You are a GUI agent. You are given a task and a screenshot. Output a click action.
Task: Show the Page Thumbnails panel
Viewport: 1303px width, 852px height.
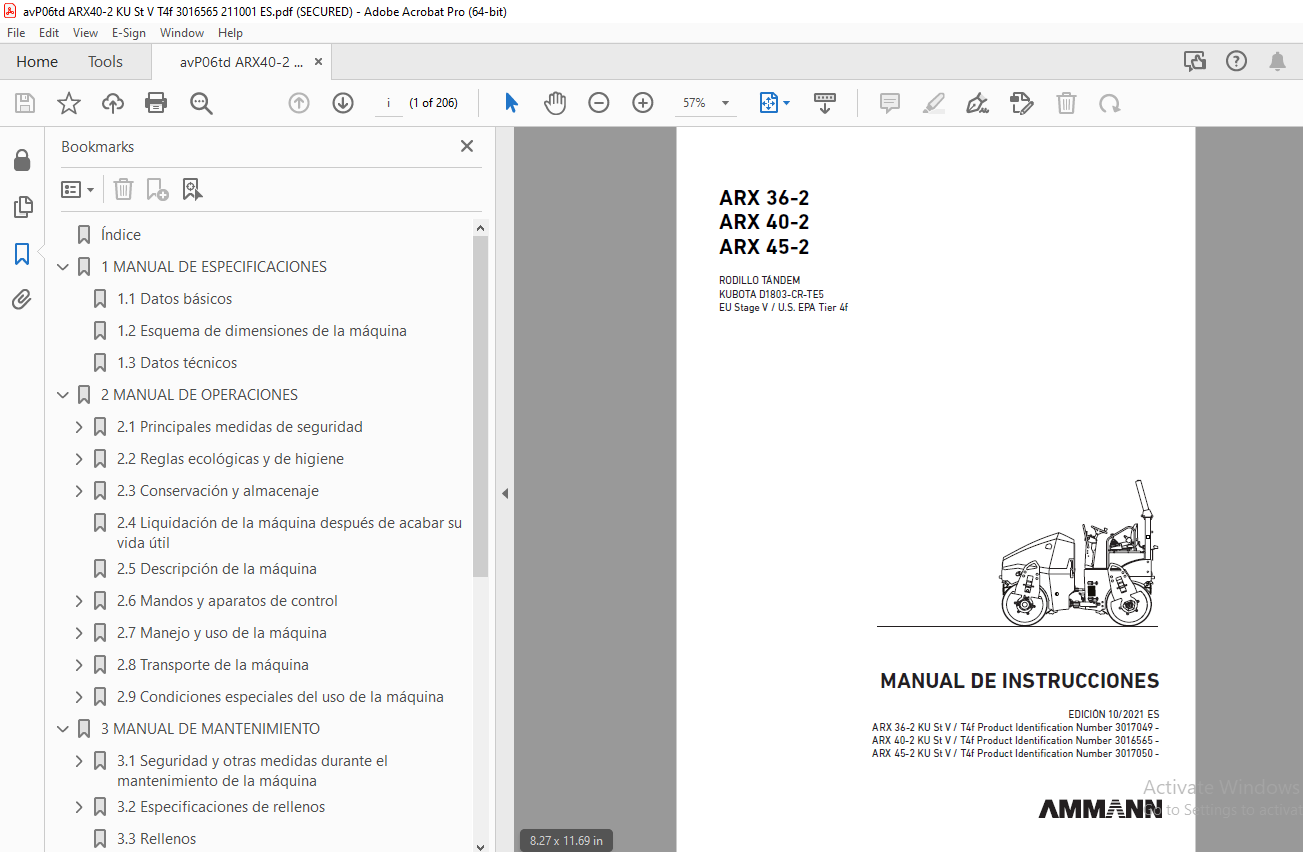(22, 207)
